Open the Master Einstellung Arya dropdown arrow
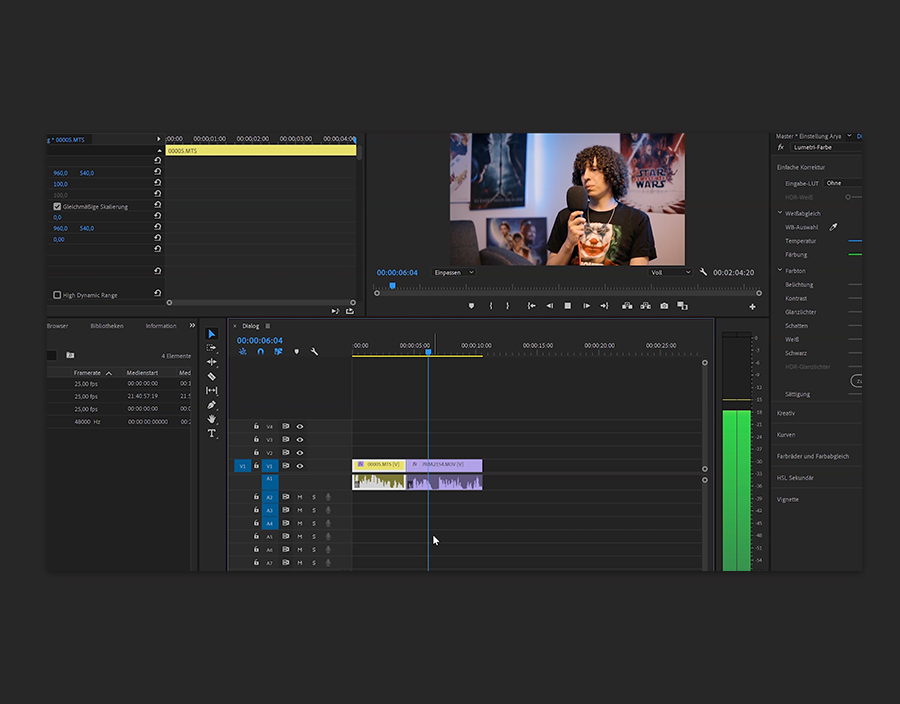This screenshot has width=900, height=704. tap(849, 136)
